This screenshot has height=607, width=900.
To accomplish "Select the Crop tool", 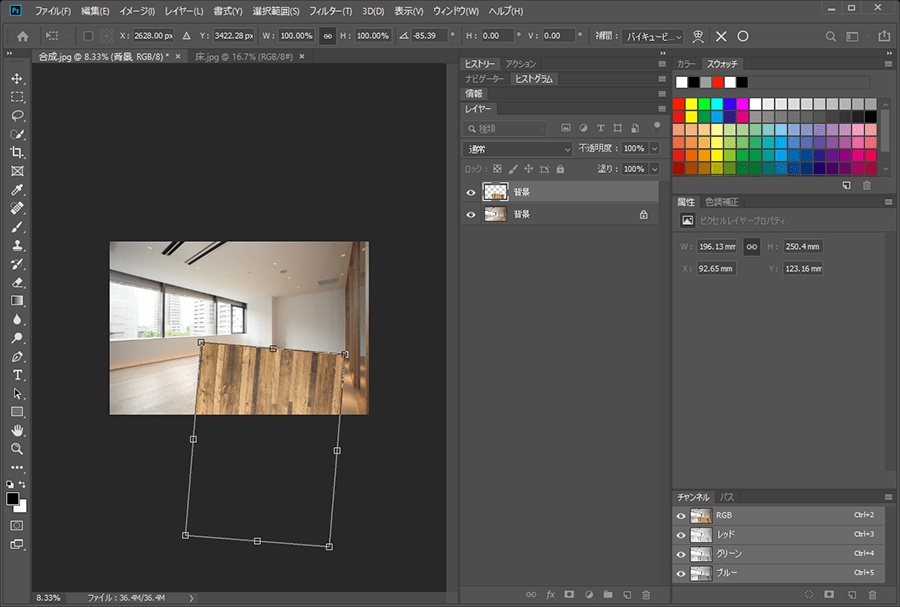I will coord(17,152).
